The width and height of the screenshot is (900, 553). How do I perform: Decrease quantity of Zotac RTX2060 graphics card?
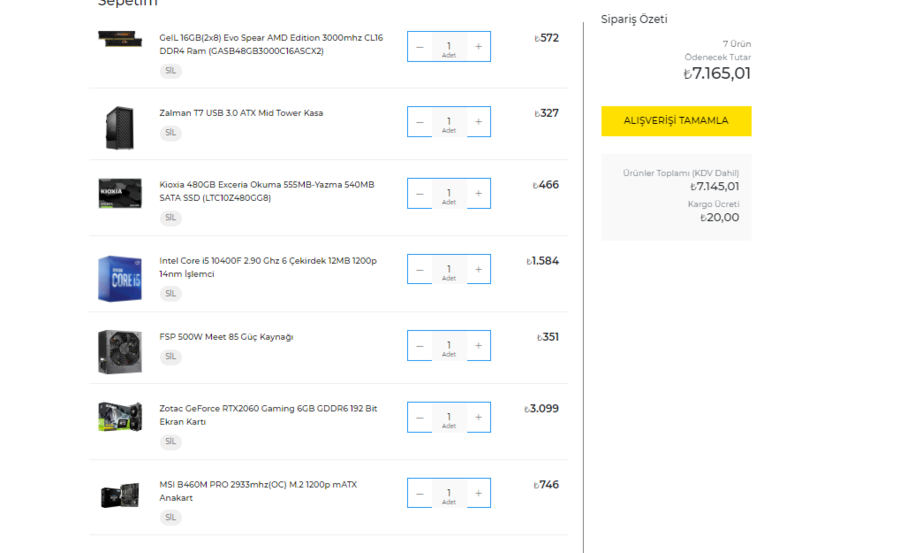pyautogui.click(x=420, y=418)
